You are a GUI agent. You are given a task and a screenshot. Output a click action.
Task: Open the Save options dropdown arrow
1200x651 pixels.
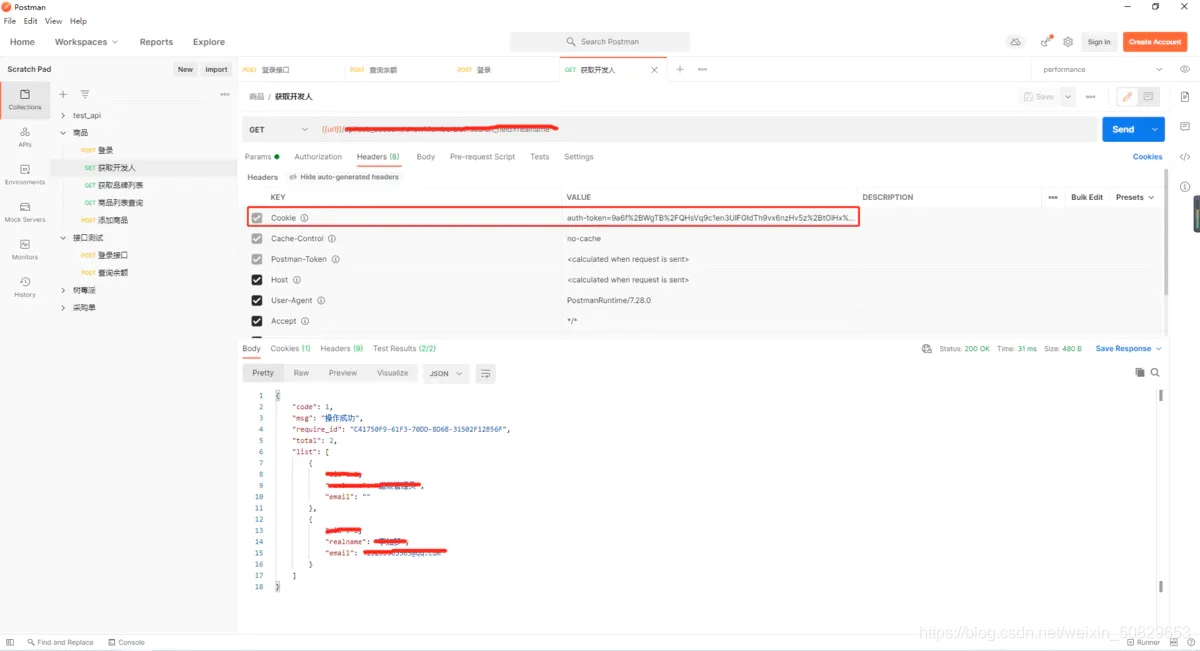1068,97
